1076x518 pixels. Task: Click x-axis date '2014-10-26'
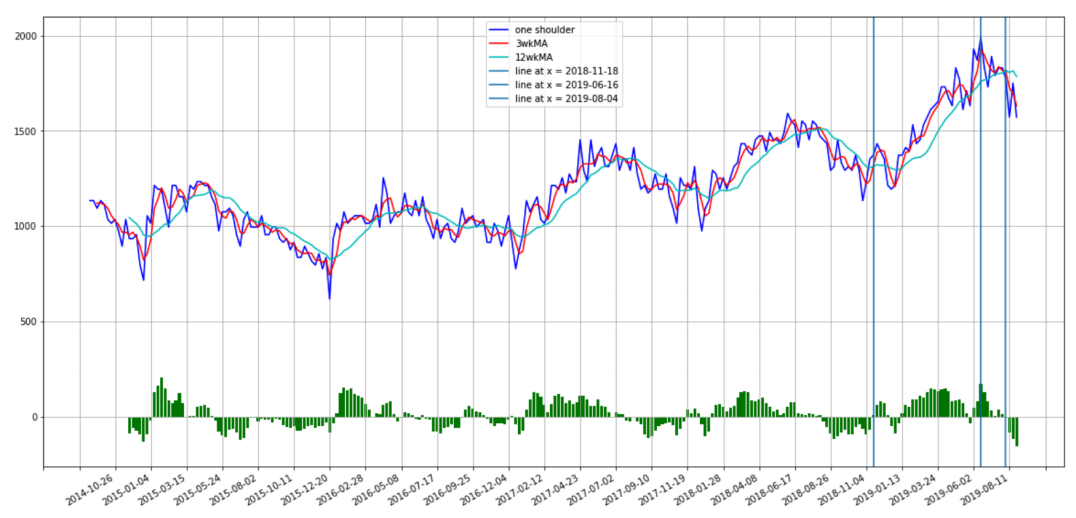91,488
